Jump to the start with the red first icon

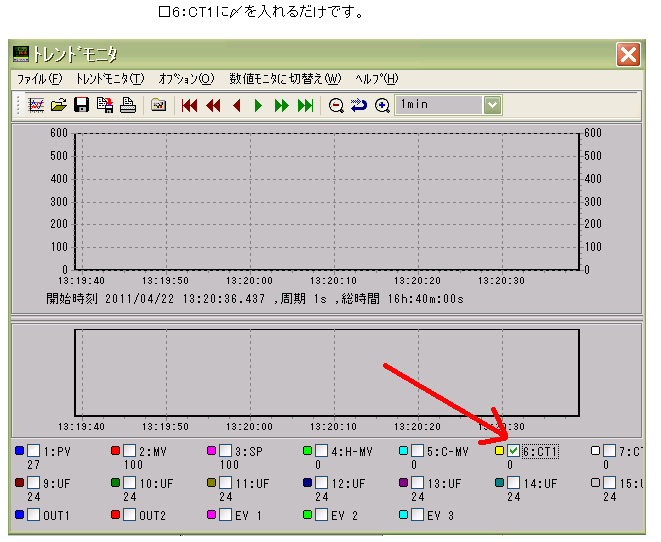pos(189,105)
